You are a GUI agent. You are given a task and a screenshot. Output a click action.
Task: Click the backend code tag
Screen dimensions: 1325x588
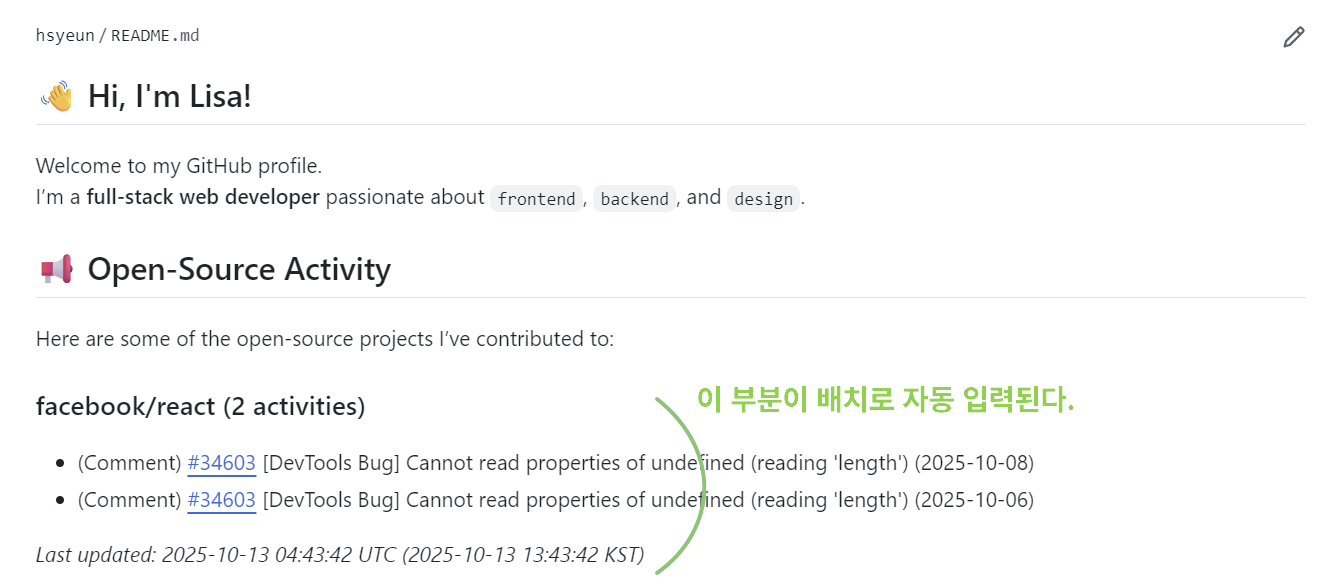tap(634, 199)
